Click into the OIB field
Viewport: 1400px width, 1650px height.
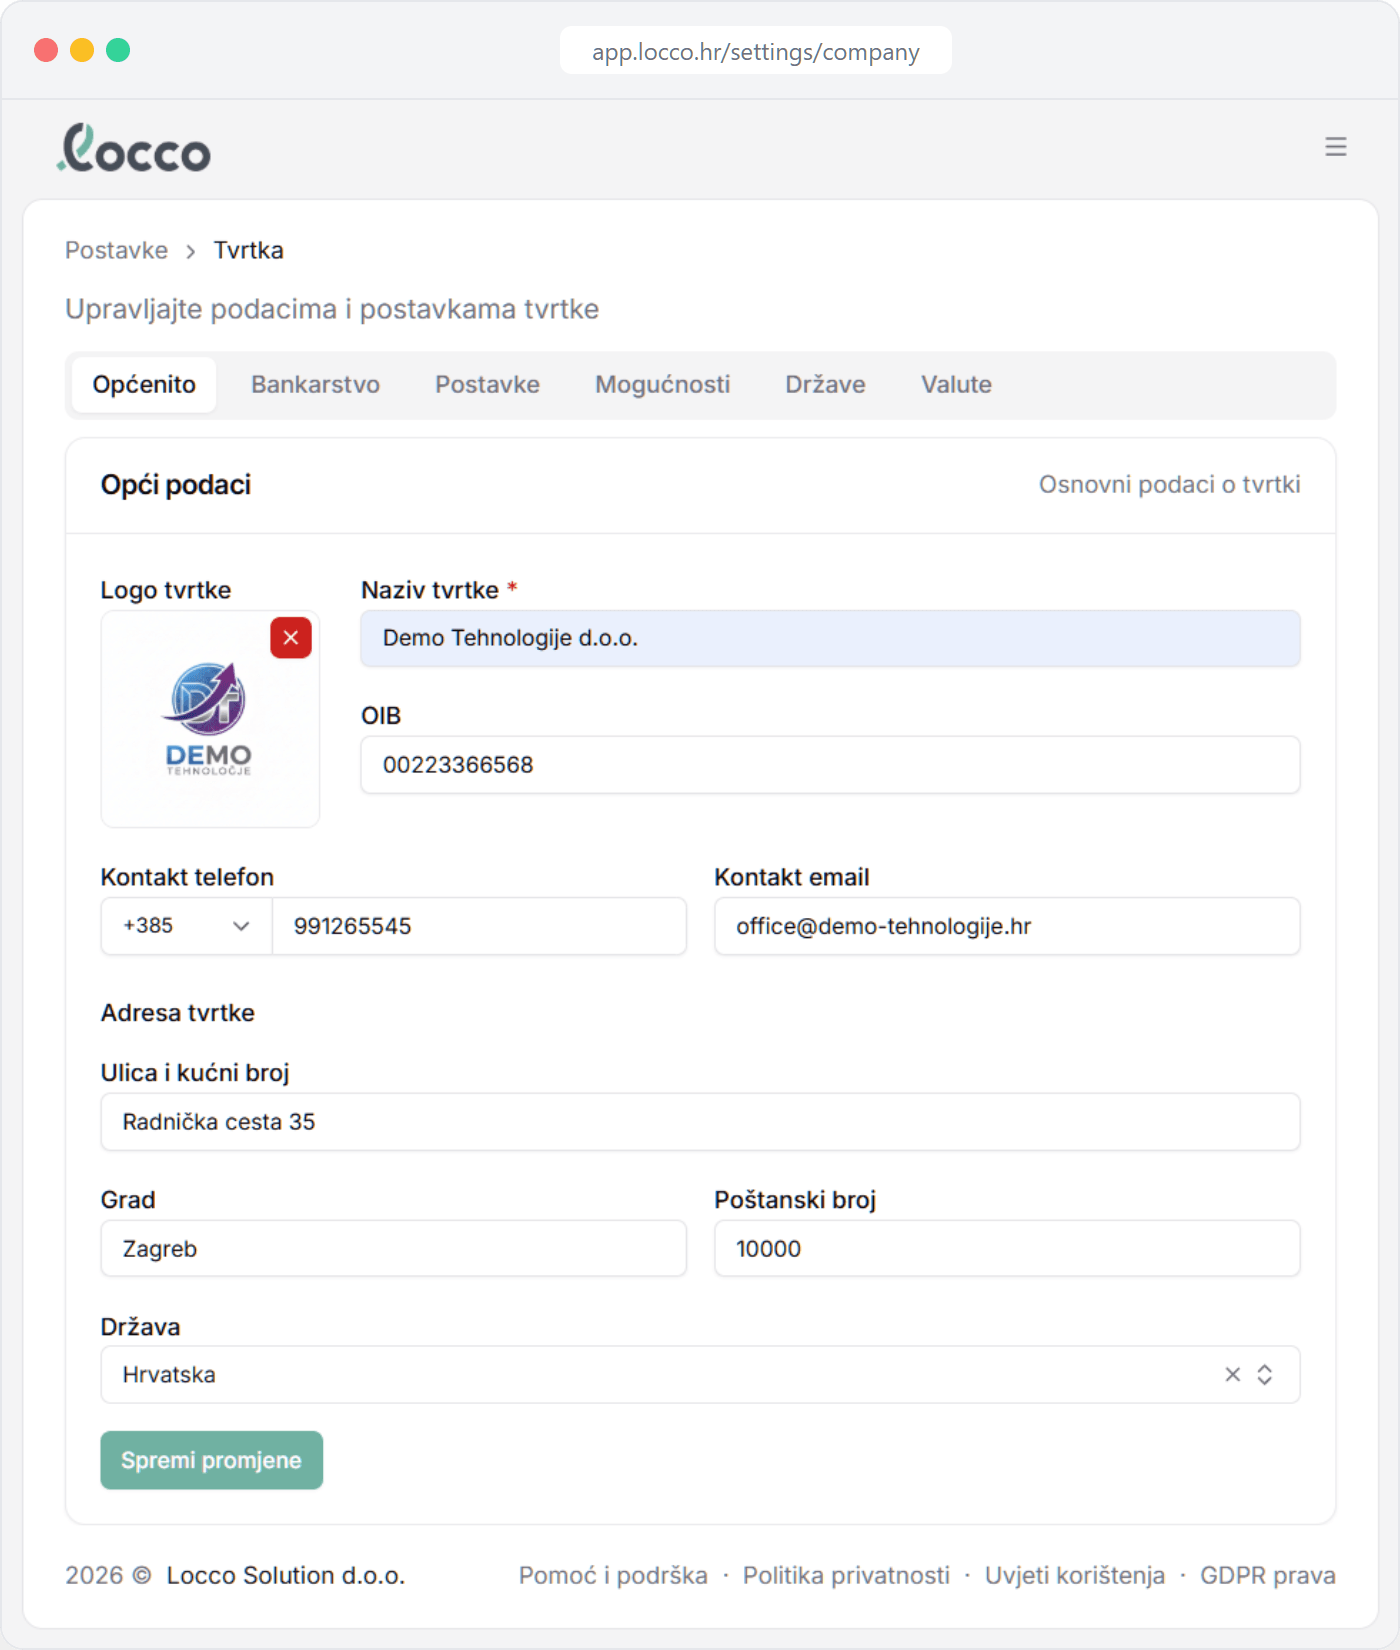pyautogui.click(x=830, y=765)
